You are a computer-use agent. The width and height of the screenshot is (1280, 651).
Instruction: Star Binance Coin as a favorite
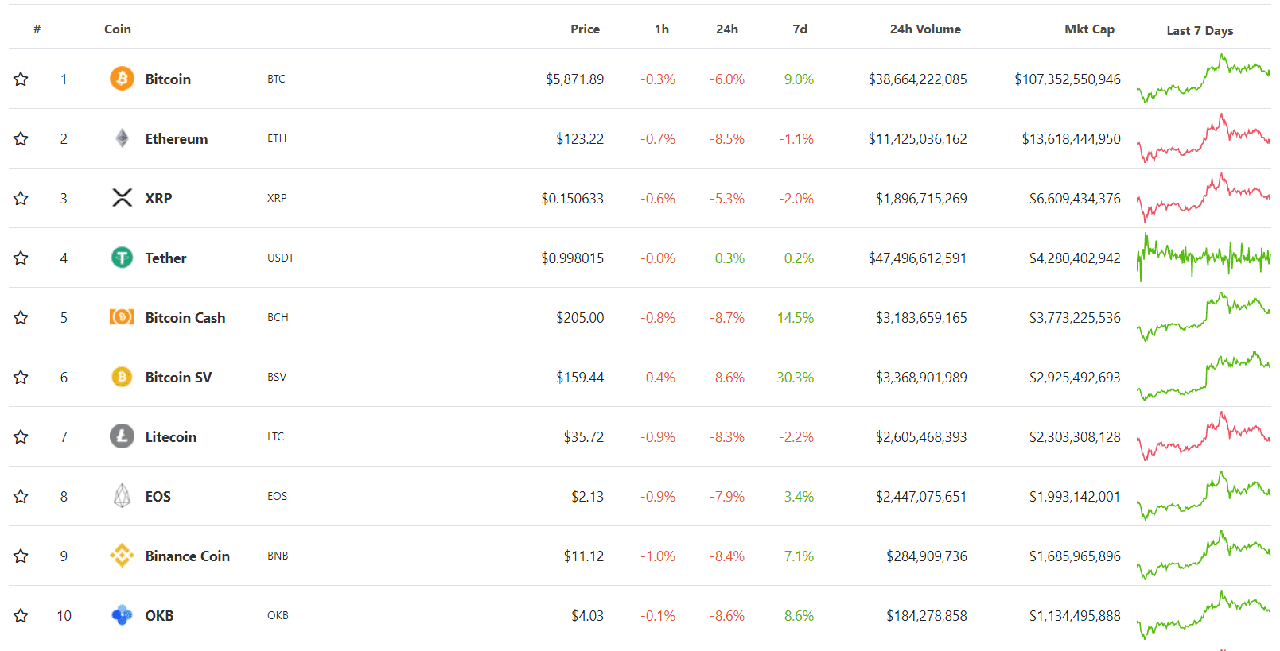pyautogui.click(x=20, y=556)
